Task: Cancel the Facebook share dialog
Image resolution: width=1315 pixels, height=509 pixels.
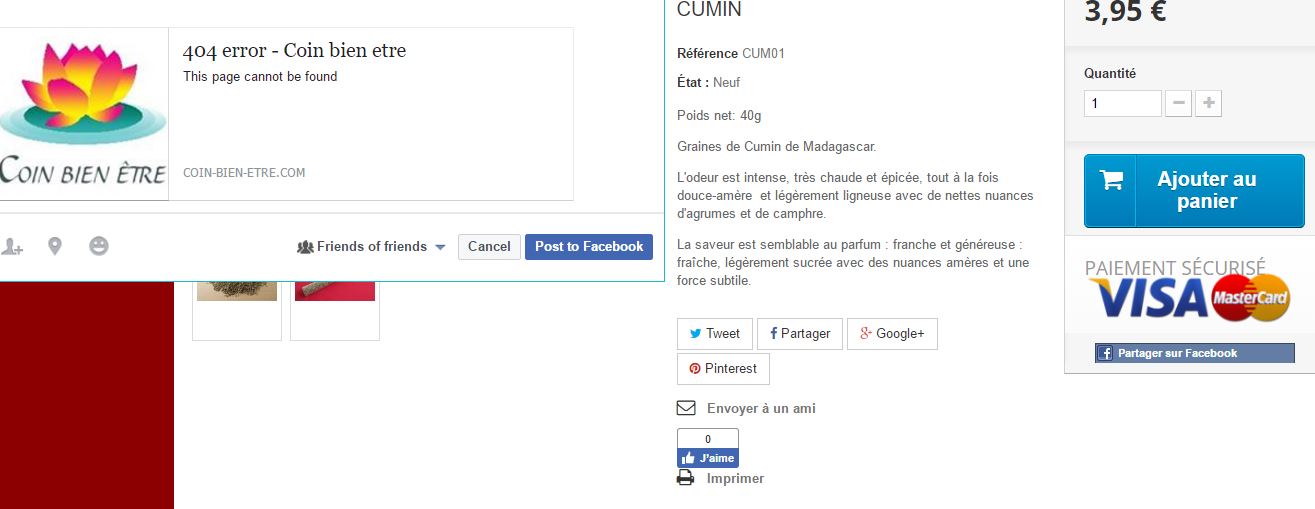Action: (x=489, y=247)
